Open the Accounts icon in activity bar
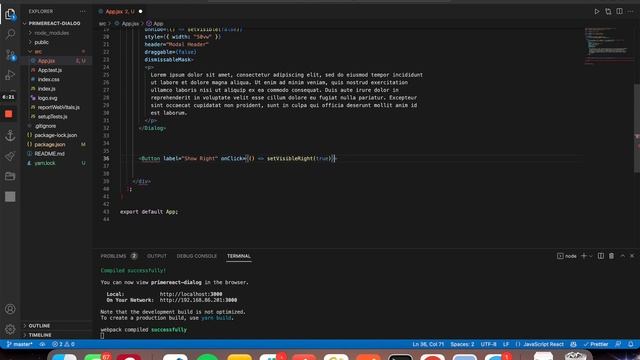 click(x=10, y=309)
